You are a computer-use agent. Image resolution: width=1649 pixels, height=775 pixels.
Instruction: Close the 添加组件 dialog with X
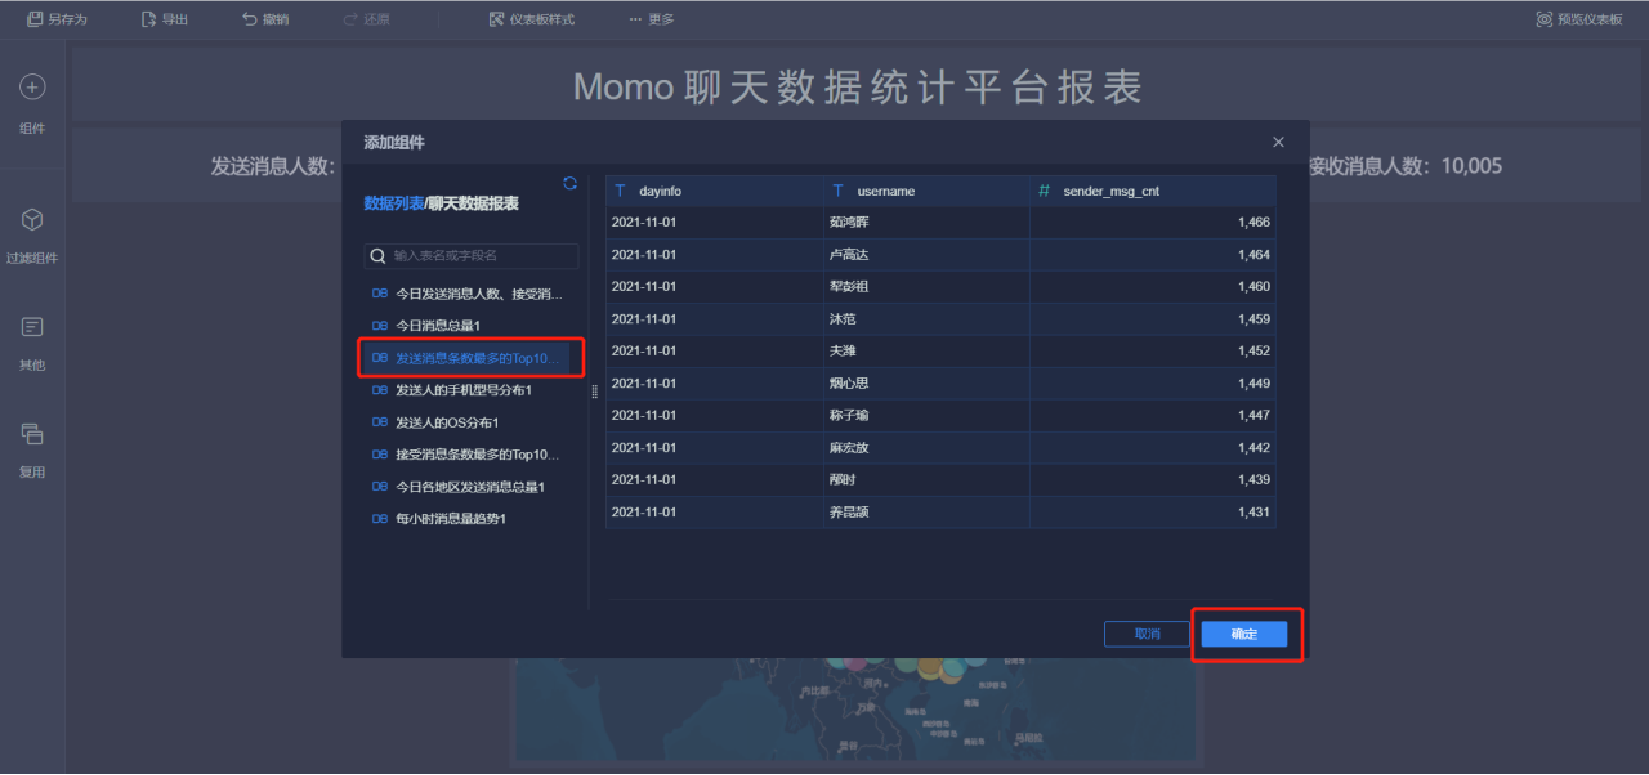(x=1278, y=142)
